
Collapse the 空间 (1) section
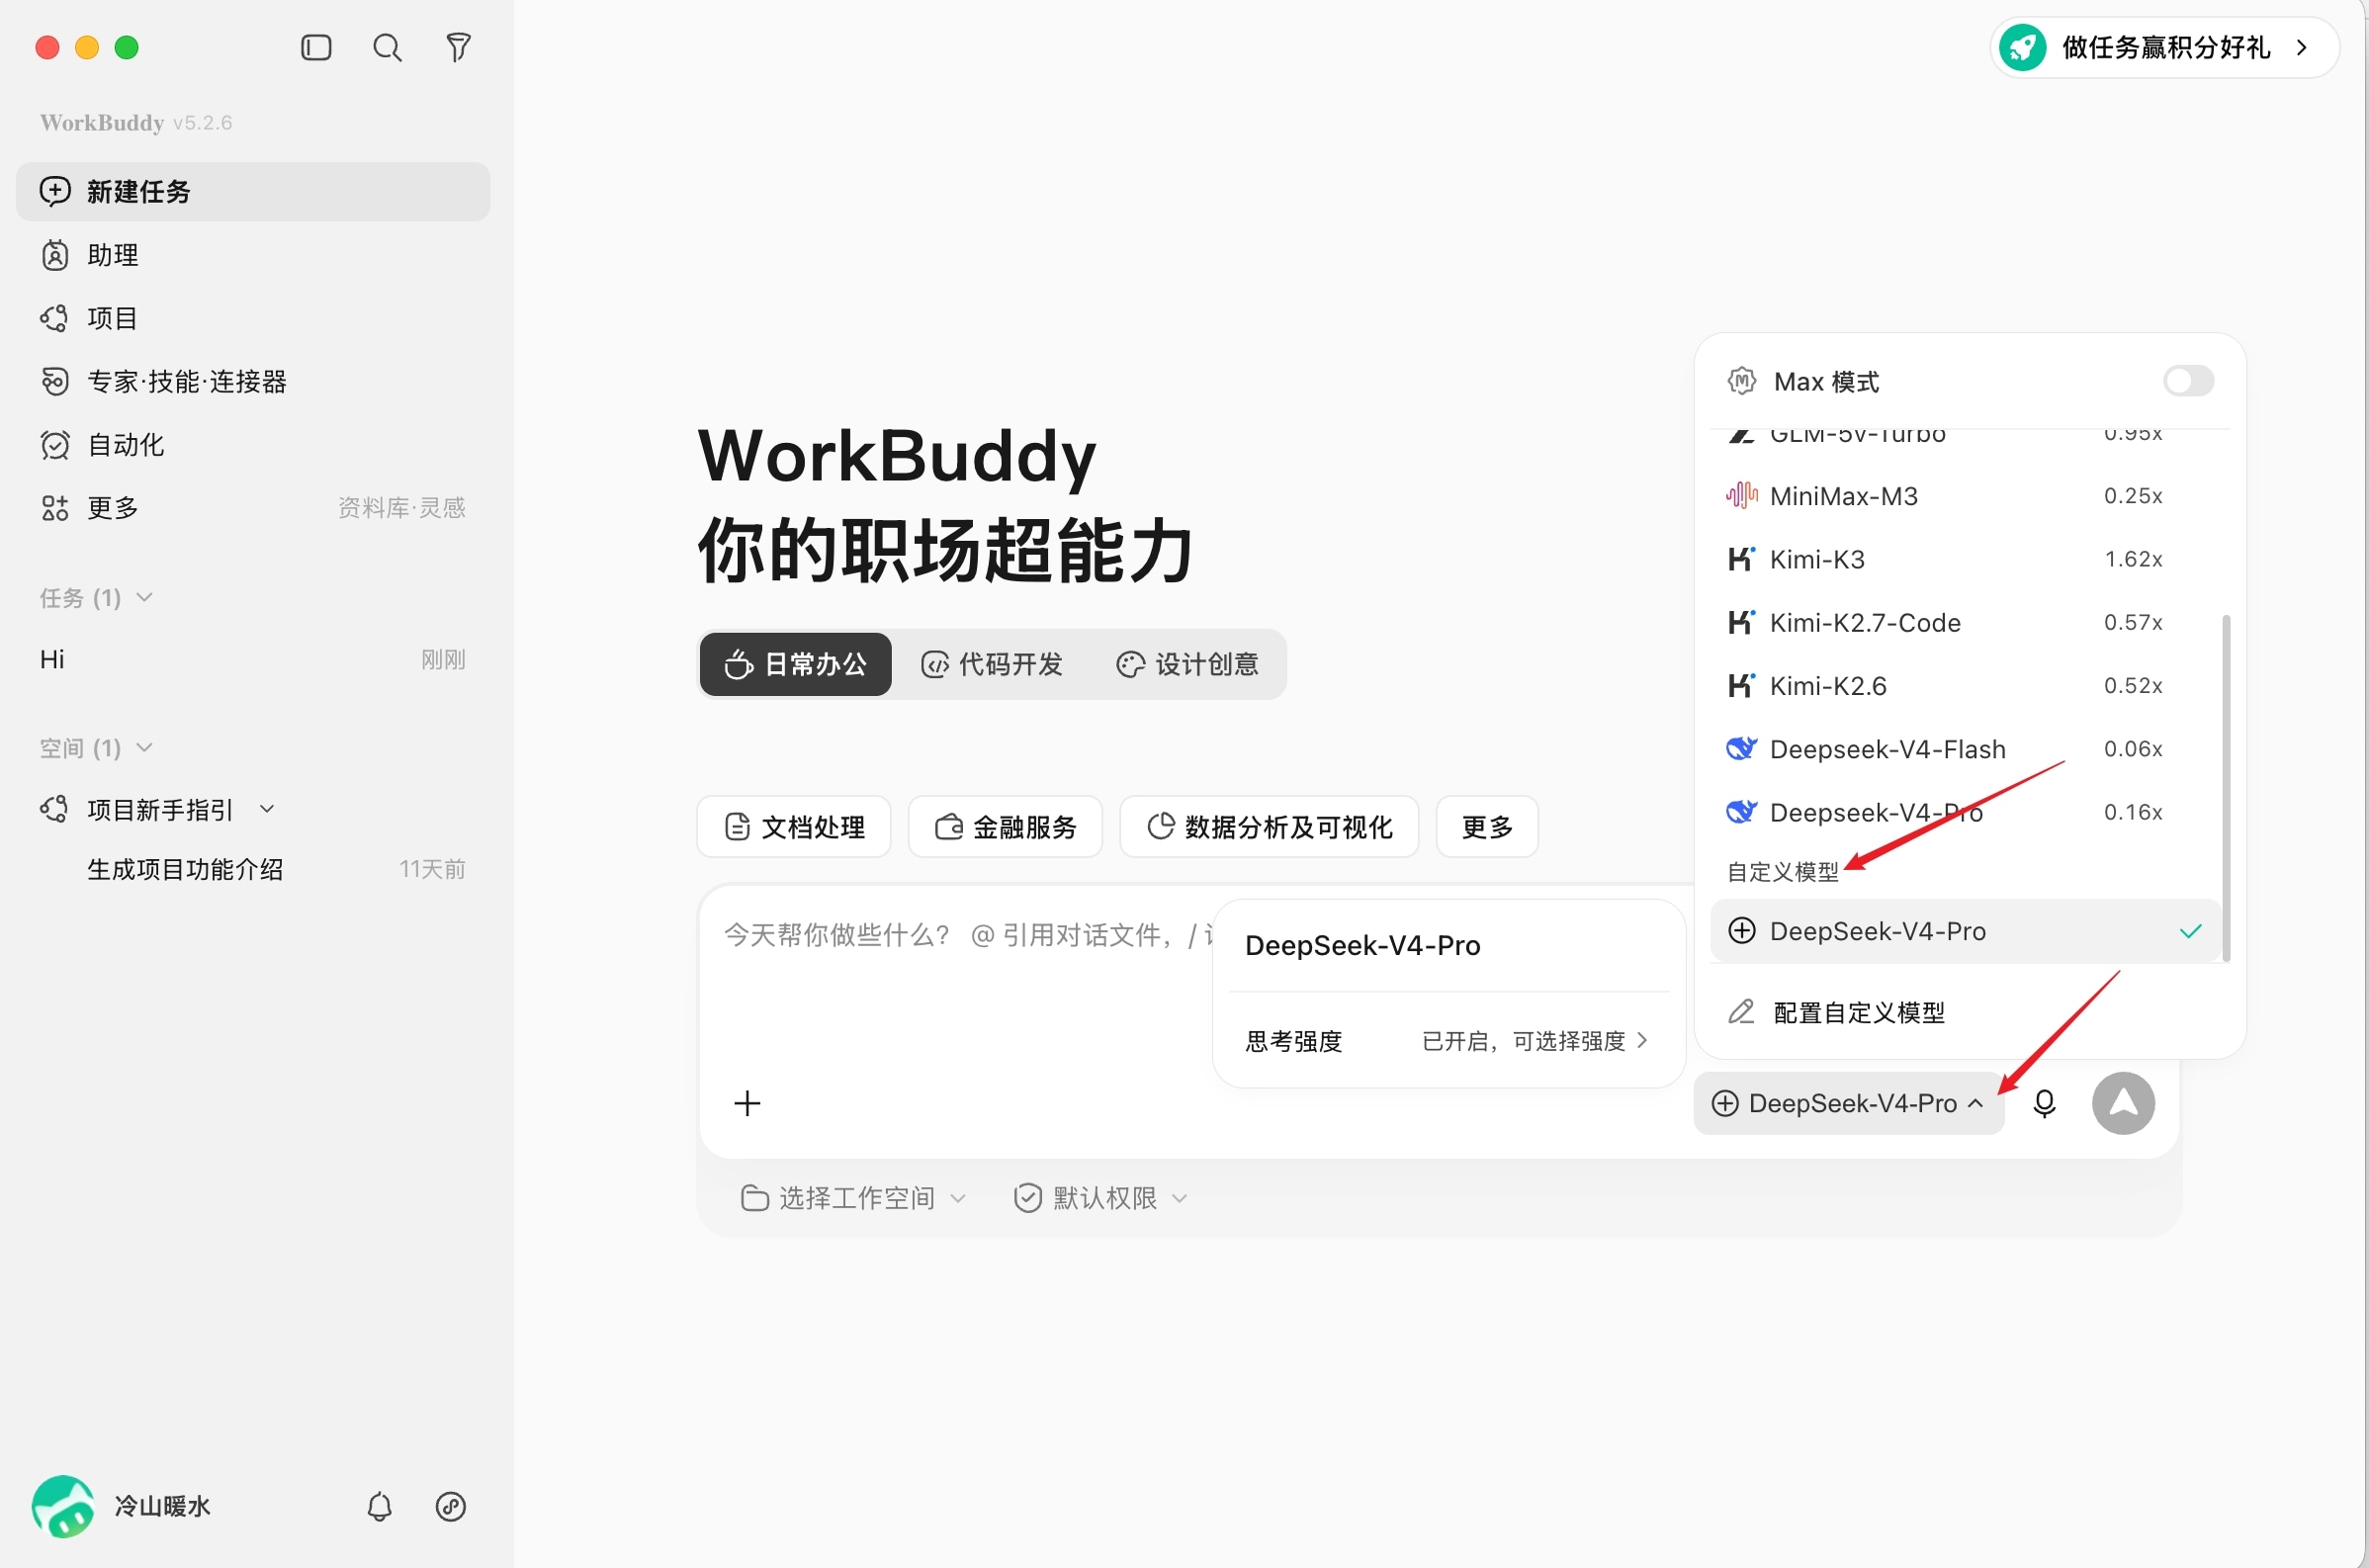pyautogui.click(x=96, y=748)
